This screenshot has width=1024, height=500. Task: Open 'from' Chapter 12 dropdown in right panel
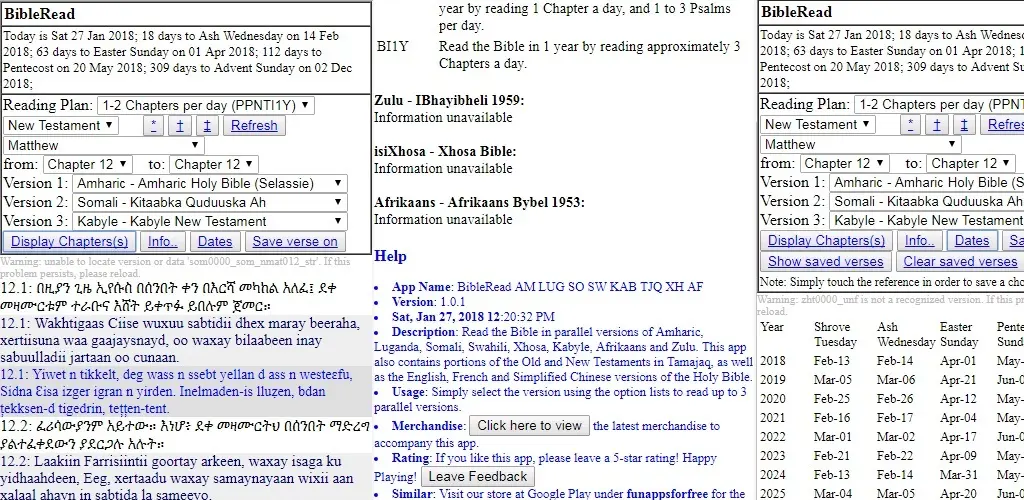coord(845,163)
